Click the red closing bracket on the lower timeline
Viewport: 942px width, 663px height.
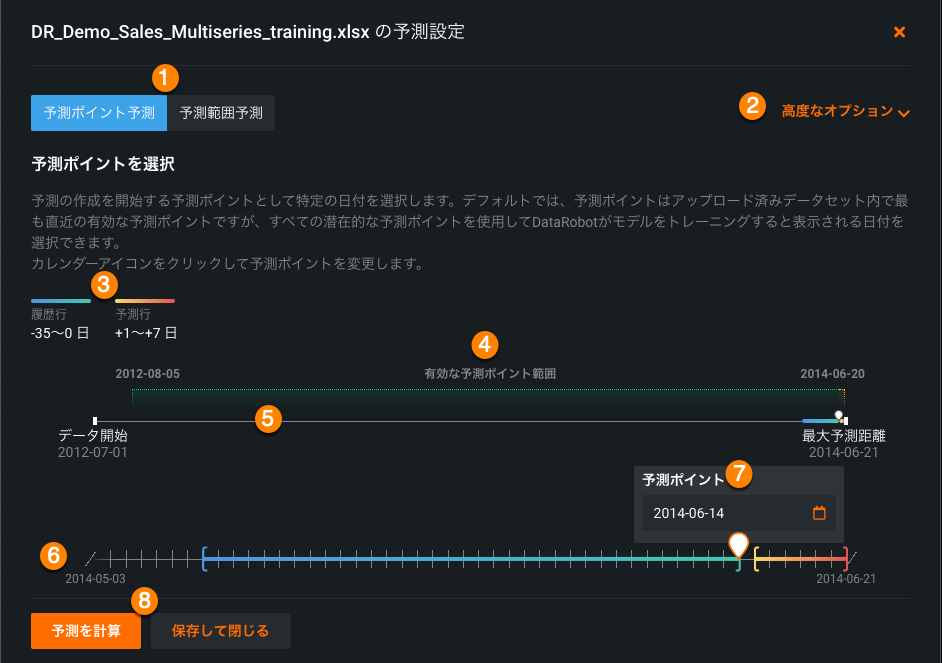tap(846, 559)
